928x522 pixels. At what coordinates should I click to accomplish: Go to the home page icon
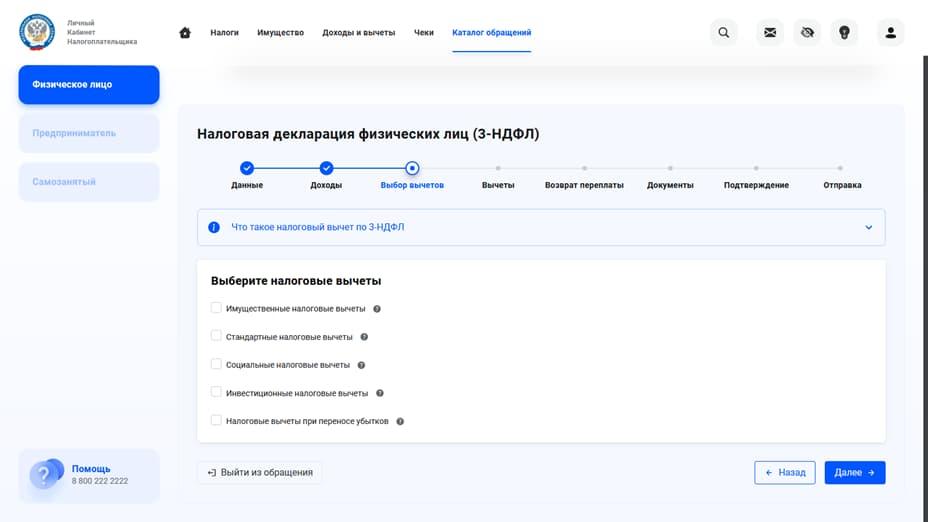click(185, 33)
